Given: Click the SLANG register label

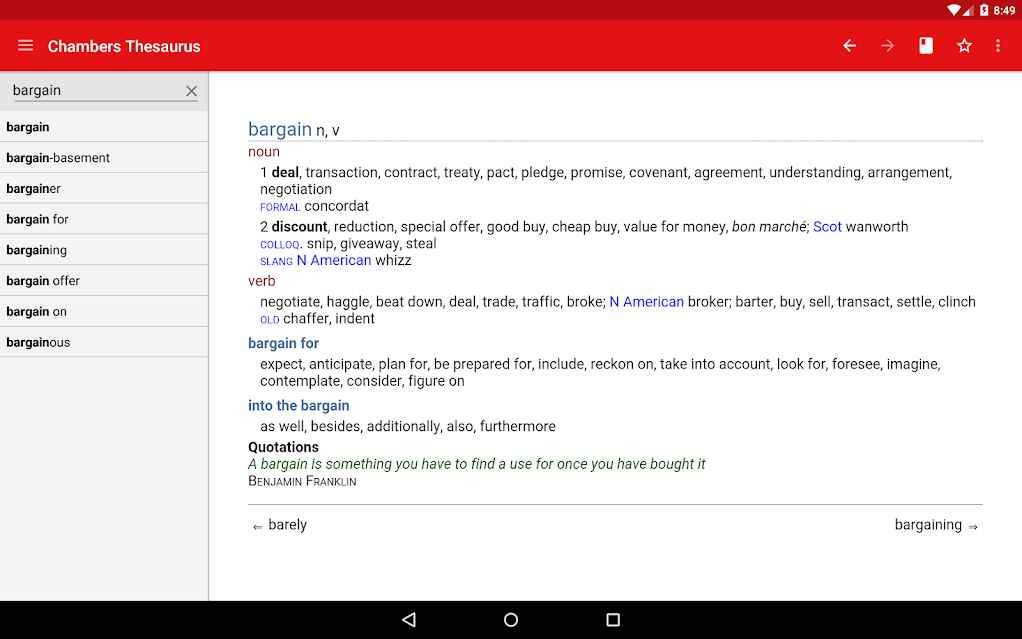Looking at the screenshot, I should (x=276, y=261).
